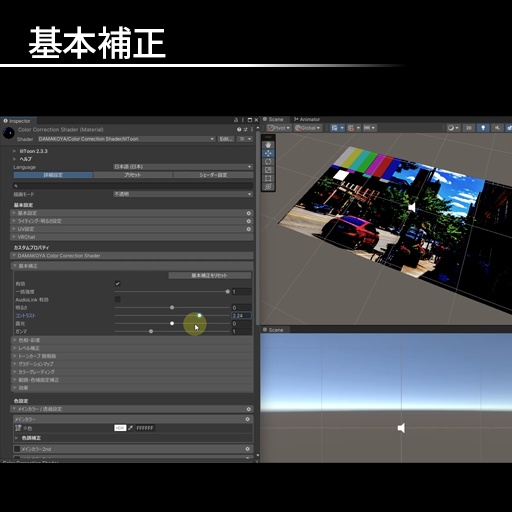Open 基本設定 section gear menu
The height and width of the screenshot is (512, 512).
point(248,213)
